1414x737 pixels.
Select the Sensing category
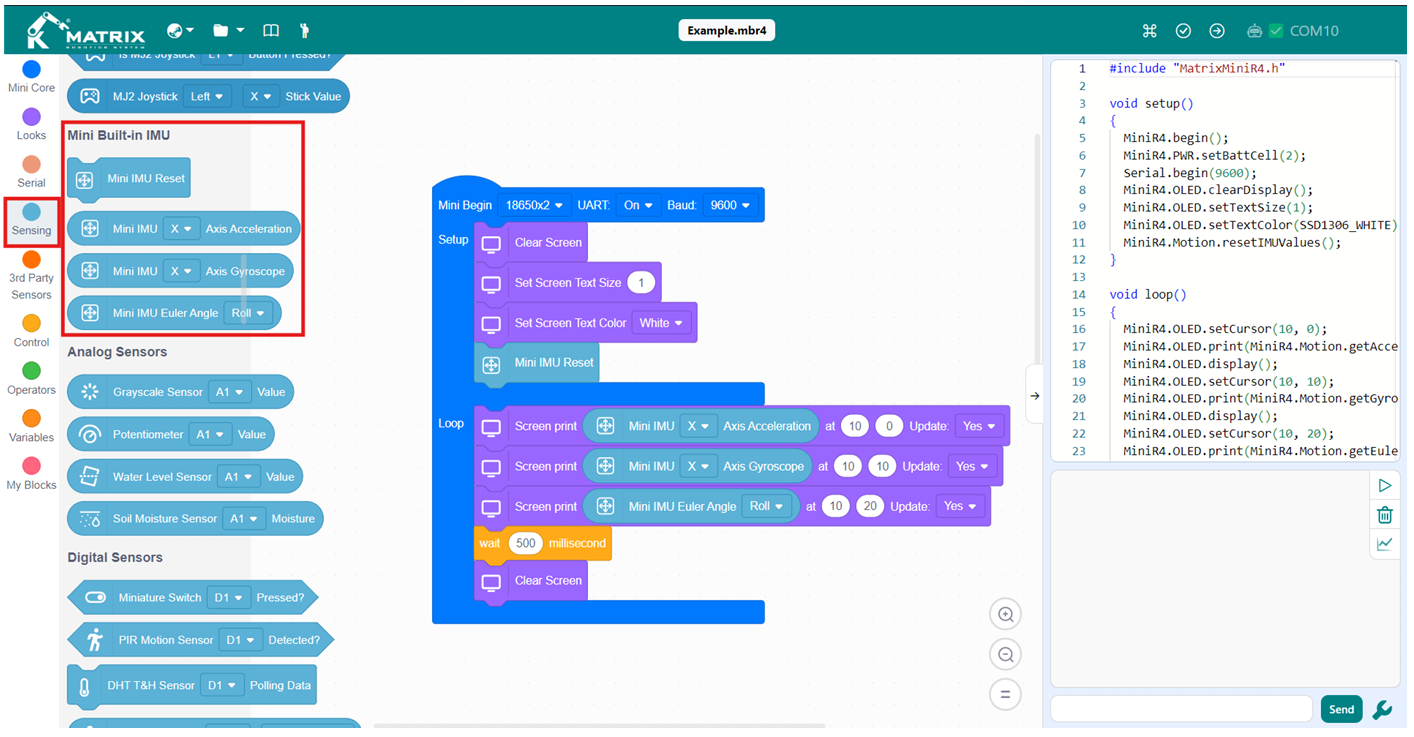pyautogui.click(x=31, y=220)
